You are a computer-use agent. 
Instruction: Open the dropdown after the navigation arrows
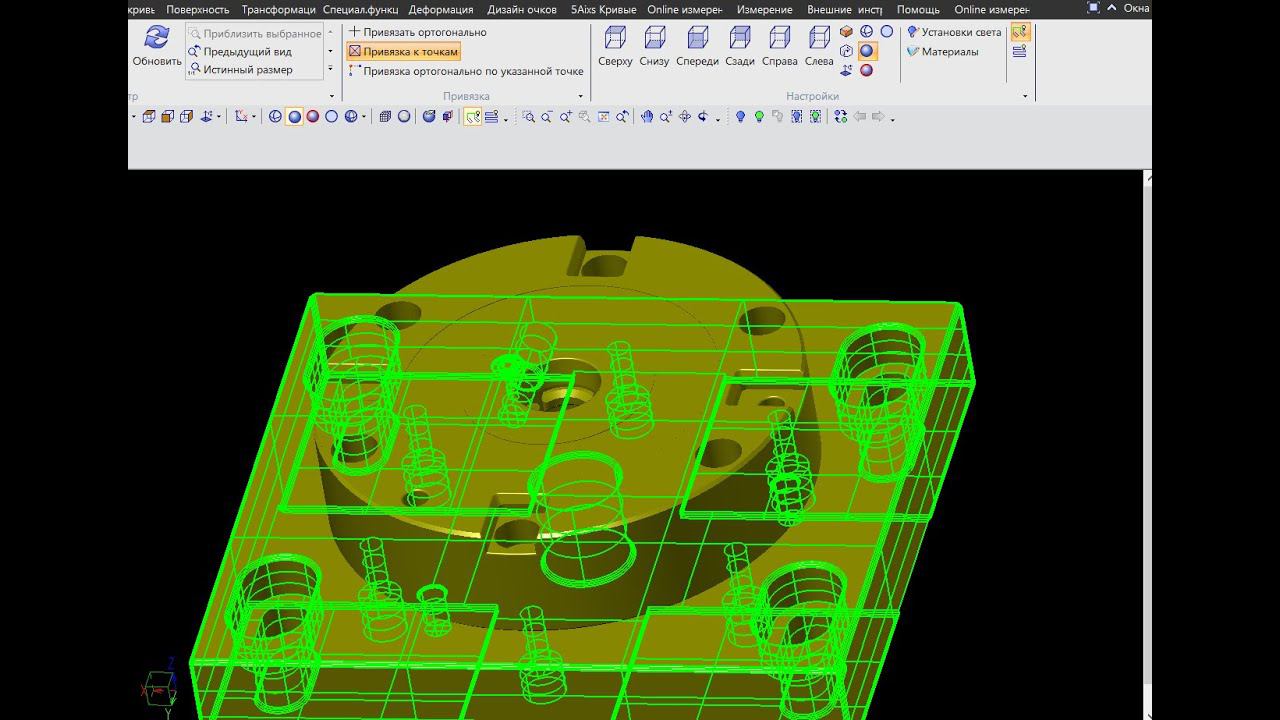(x=892, y=118)
